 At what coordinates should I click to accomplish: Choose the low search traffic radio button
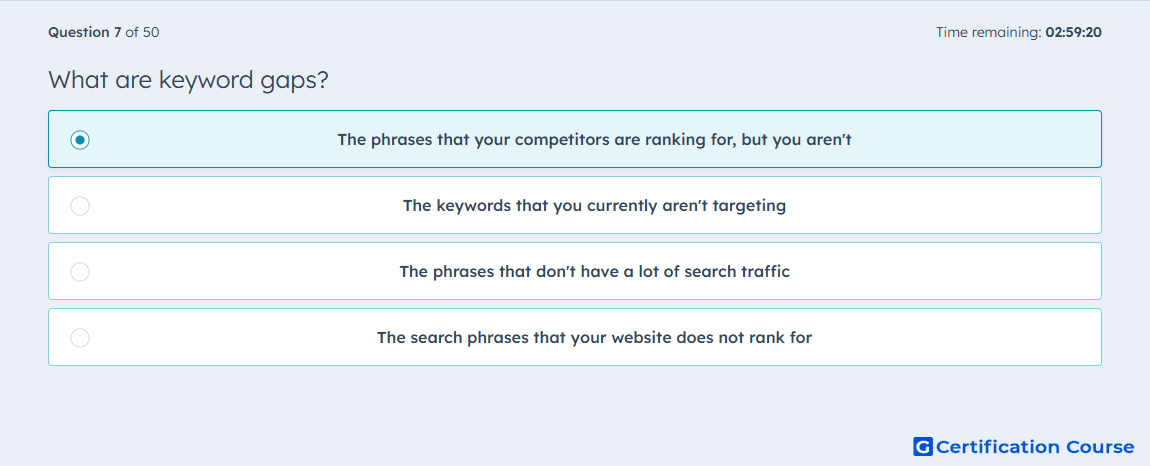[x=80, y=272]
